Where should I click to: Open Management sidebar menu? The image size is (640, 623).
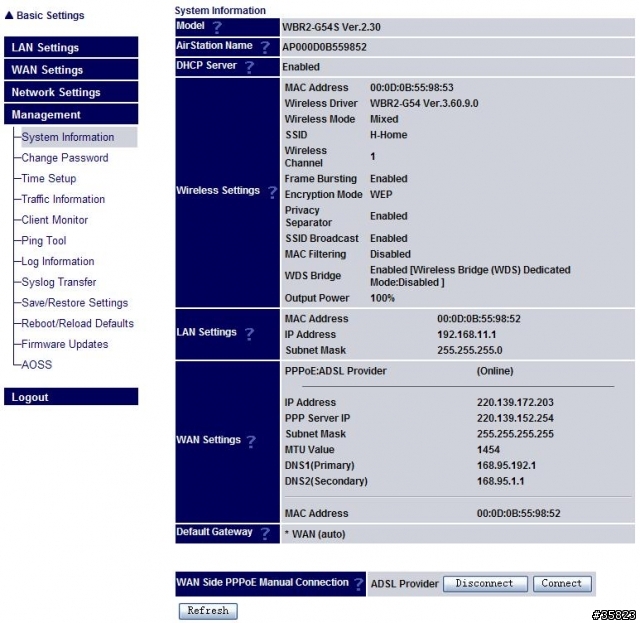71,114
